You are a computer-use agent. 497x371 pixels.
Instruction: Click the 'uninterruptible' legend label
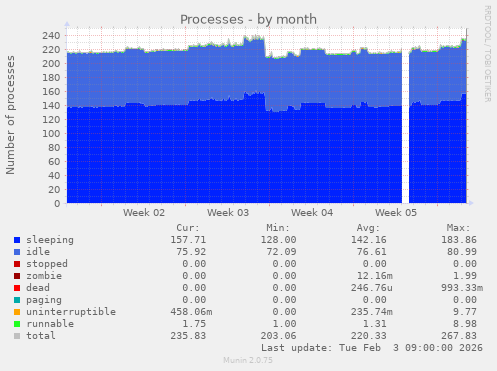click(x=71, y=312)
